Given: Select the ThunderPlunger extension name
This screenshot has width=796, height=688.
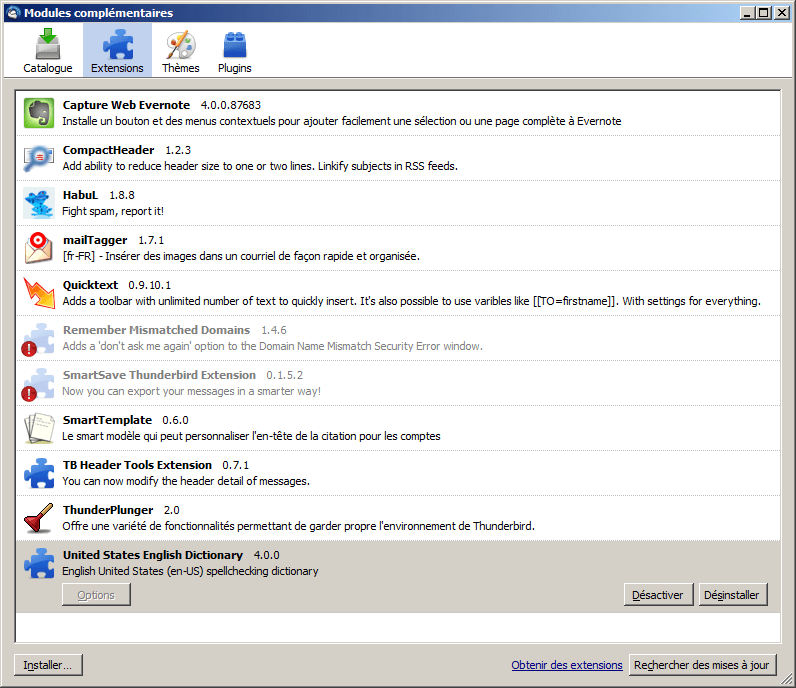Looking at the screenshot, I should (108, 510).
